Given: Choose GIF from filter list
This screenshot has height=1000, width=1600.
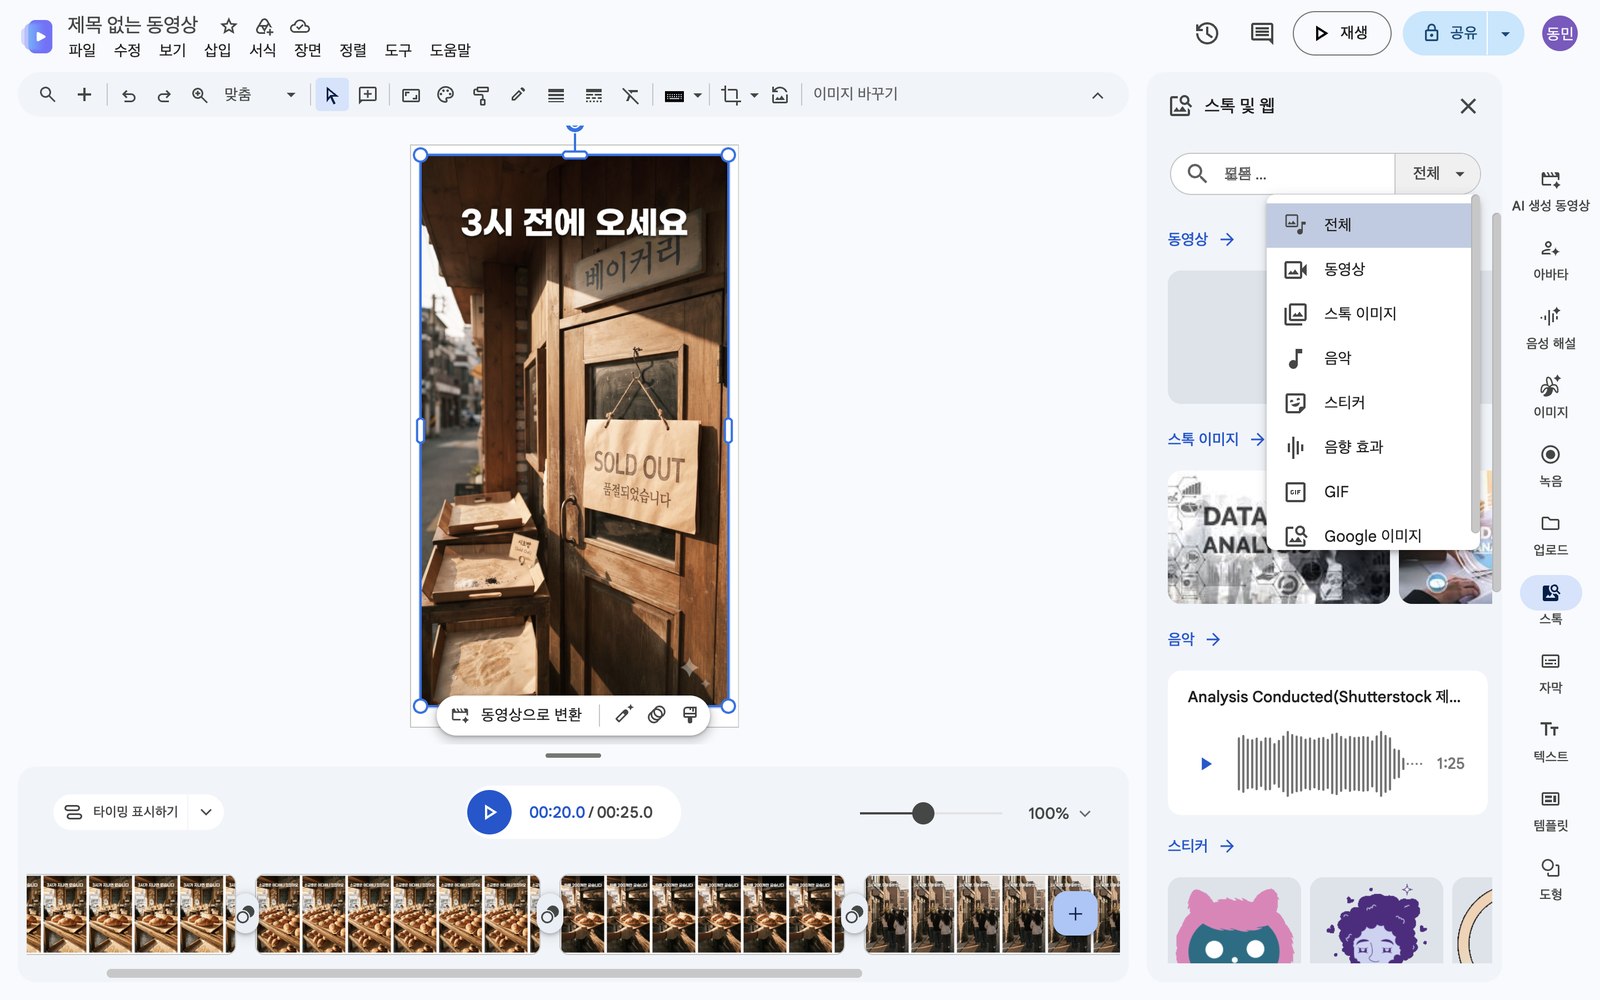Looking at the screenshot, I should 1369,492.
